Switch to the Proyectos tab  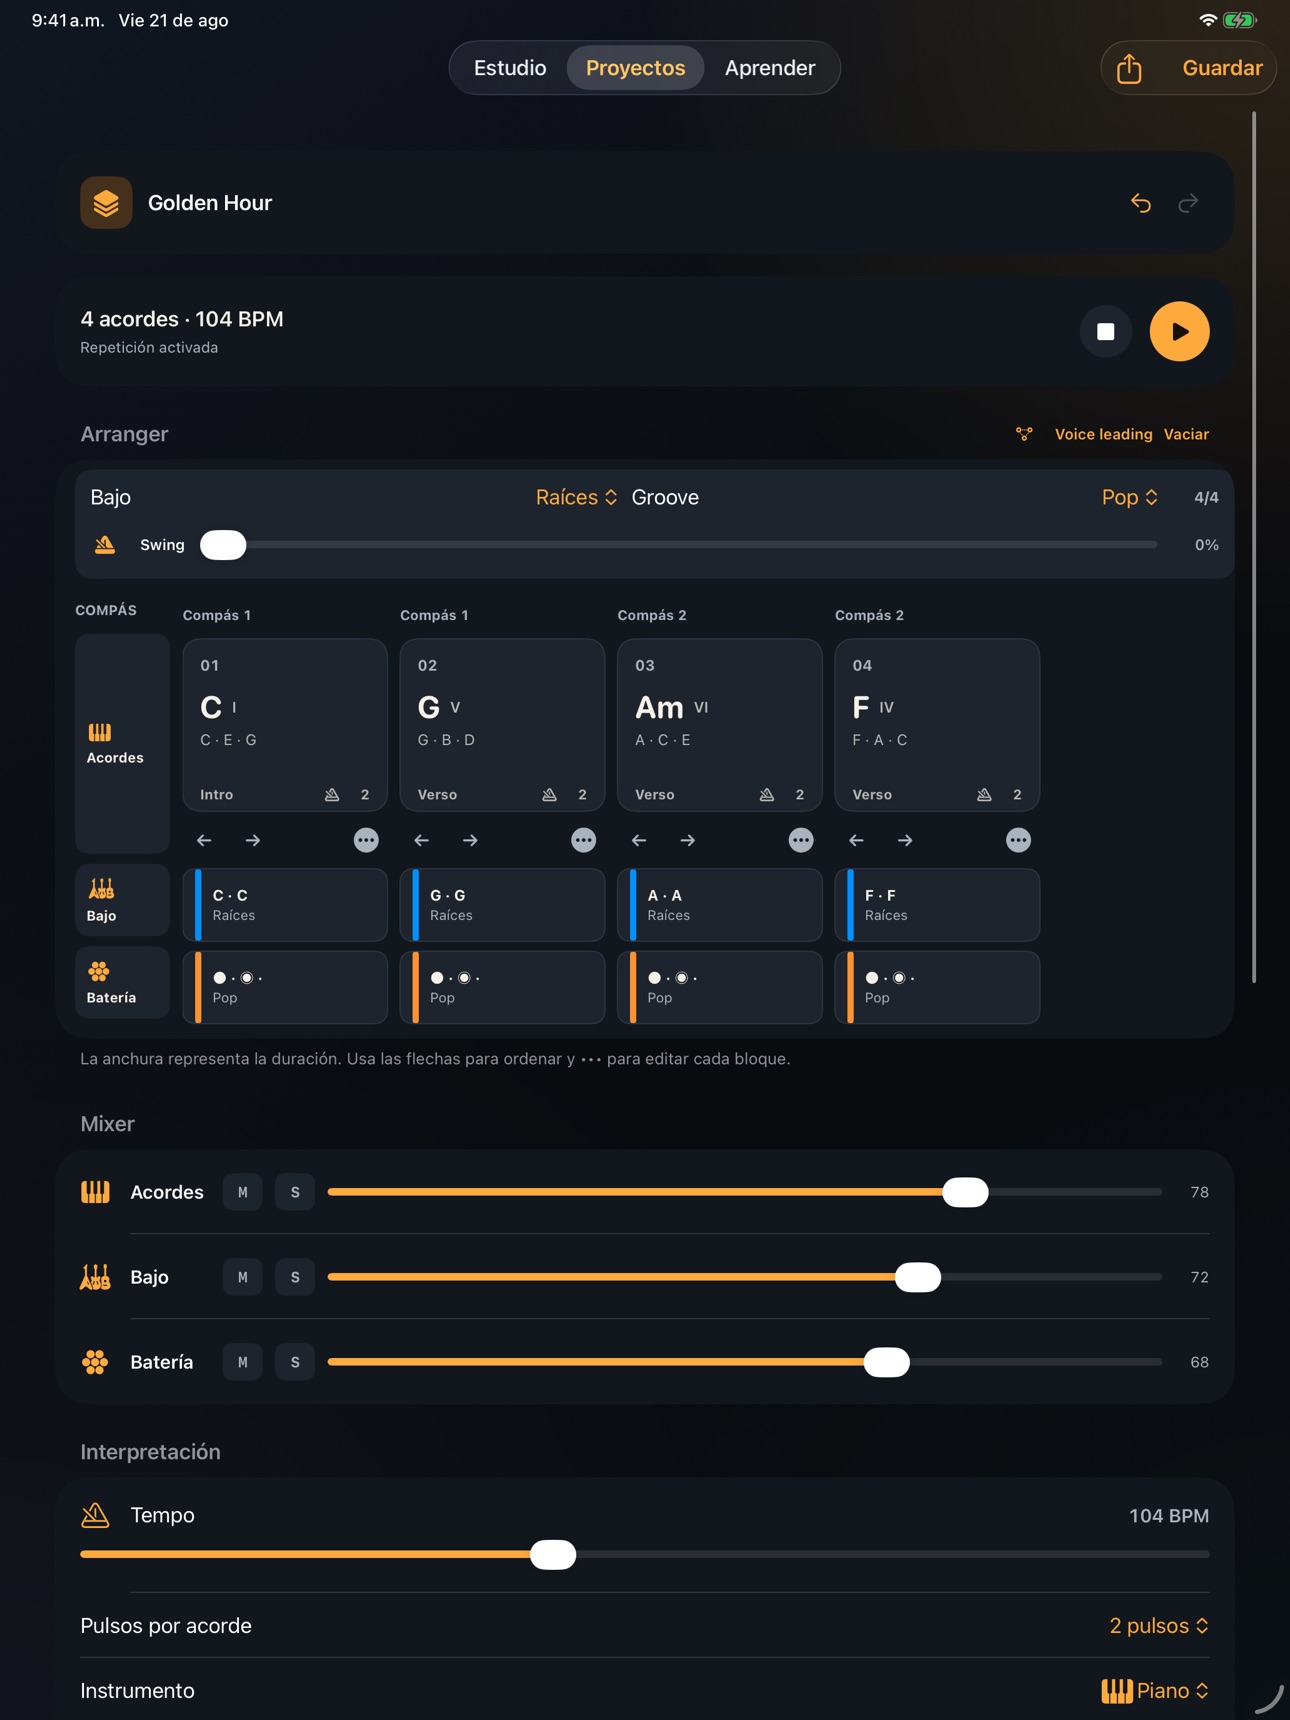636,68
